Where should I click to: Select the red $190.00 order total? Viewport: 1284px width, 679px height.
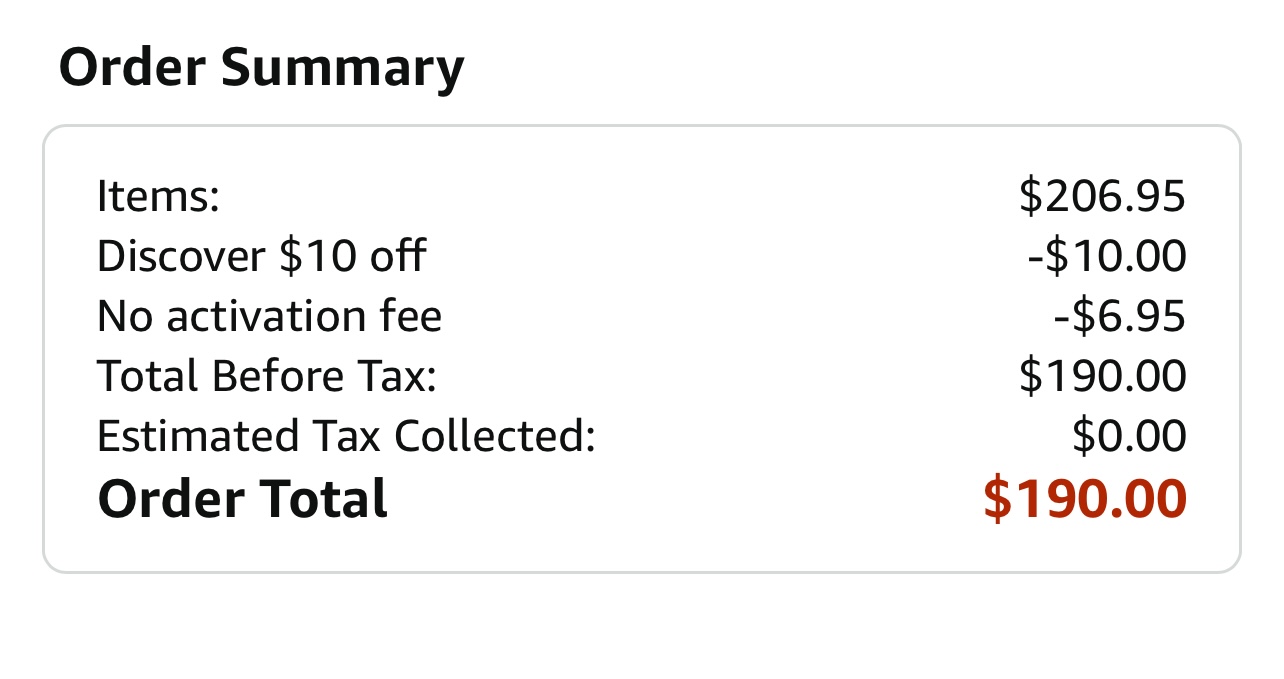click(1085, 498)
